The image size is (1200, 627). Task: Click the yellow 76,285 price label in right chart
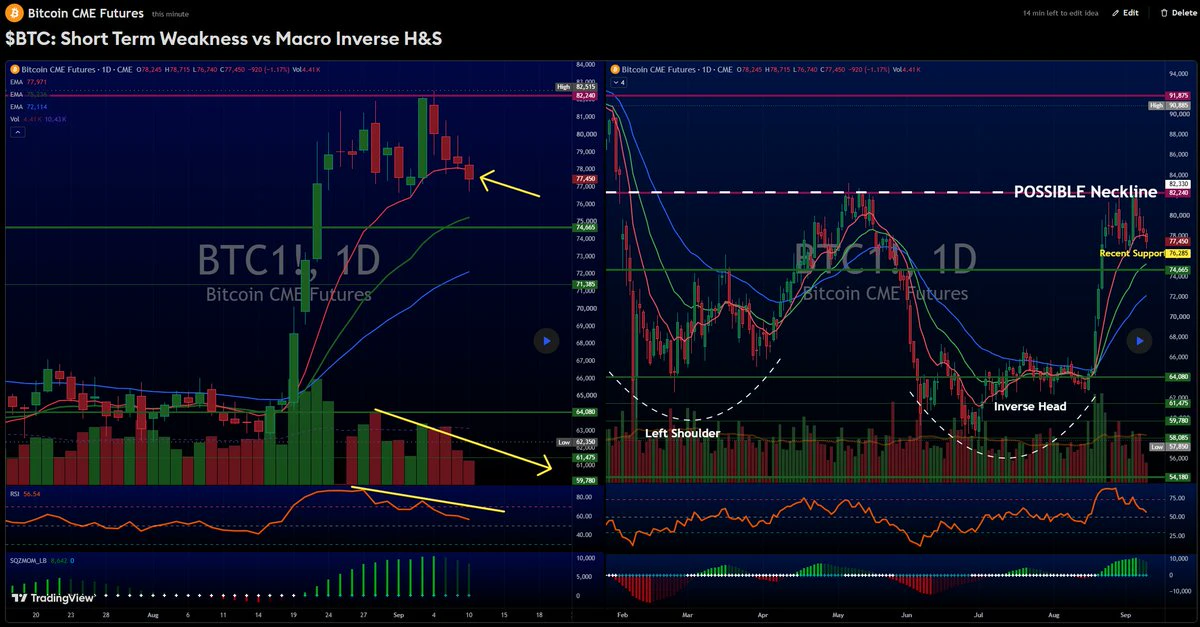[x=1176, y=253]
